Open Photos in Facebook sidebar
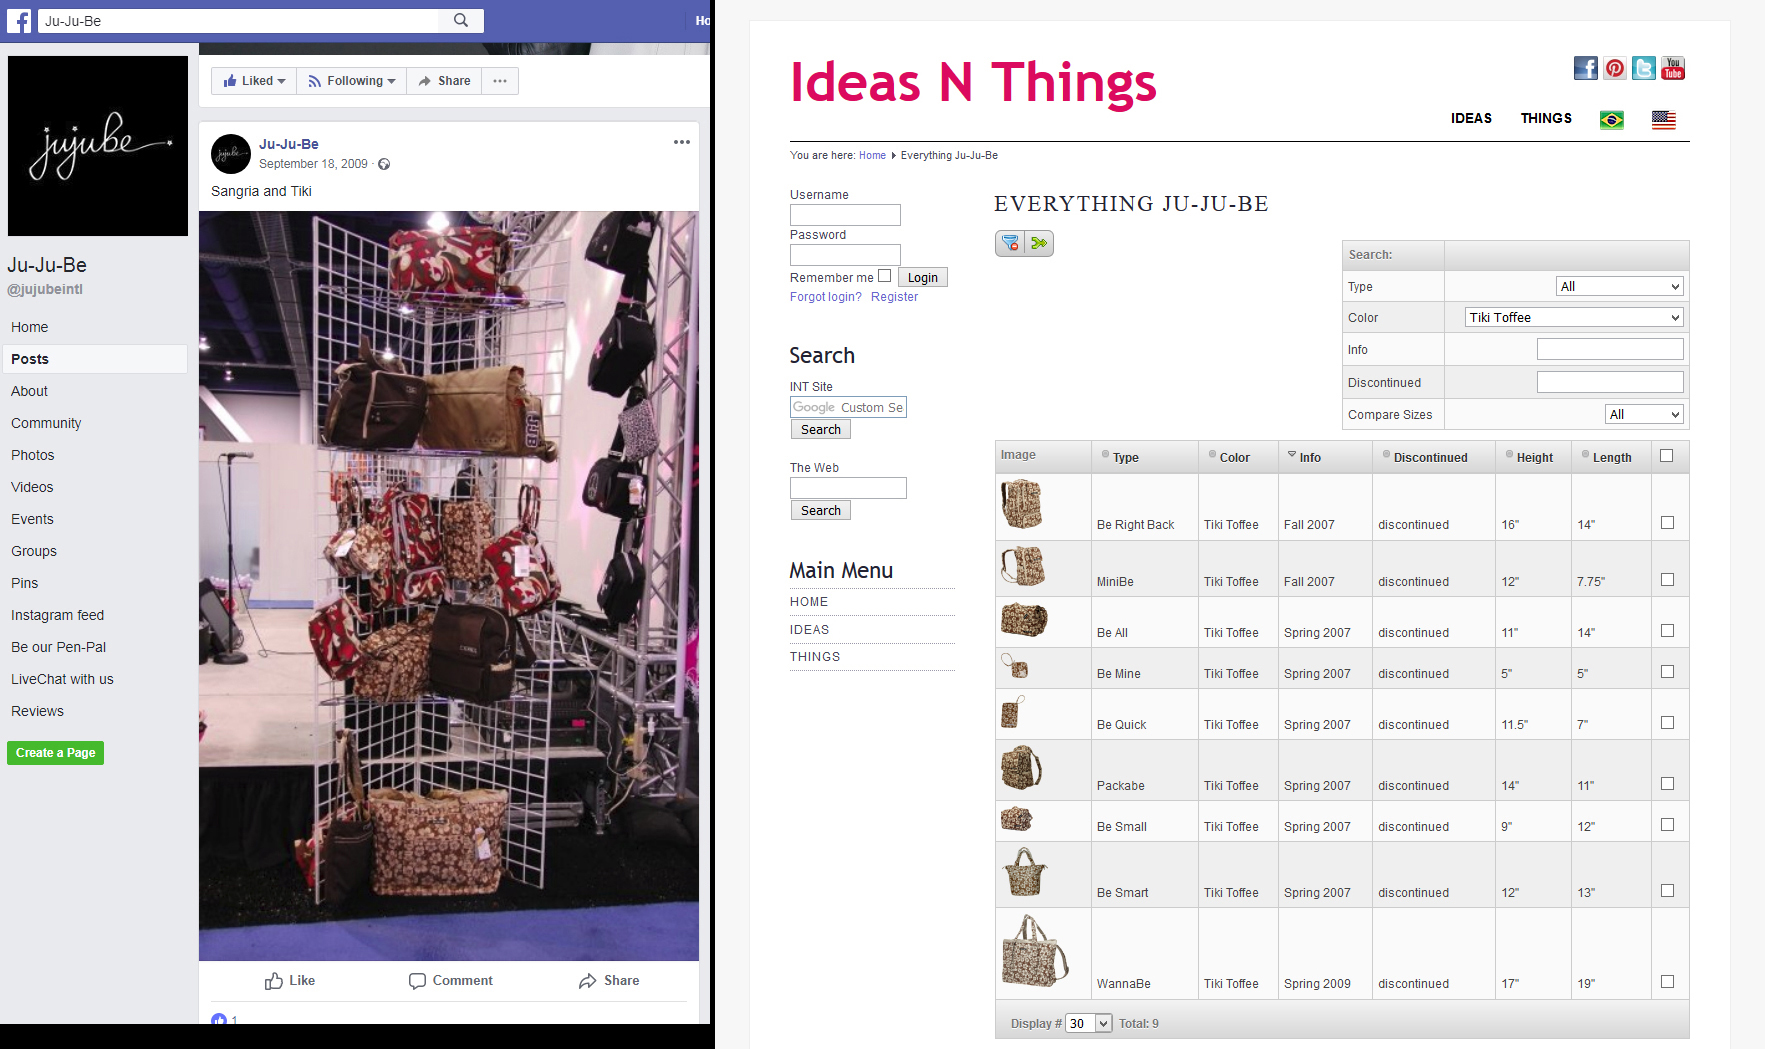Image resolution: width=1765 pixels, height=1049 pixels. pyautogui.click(x=32, y=455)
